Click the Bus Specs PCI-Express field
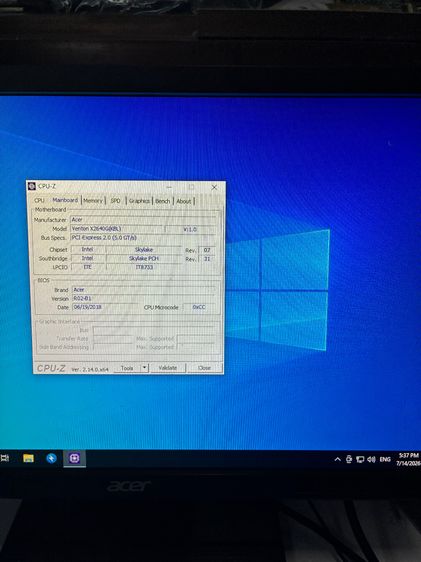The width and height of the screenshot is (421, 562). click(x=143, y=238)
